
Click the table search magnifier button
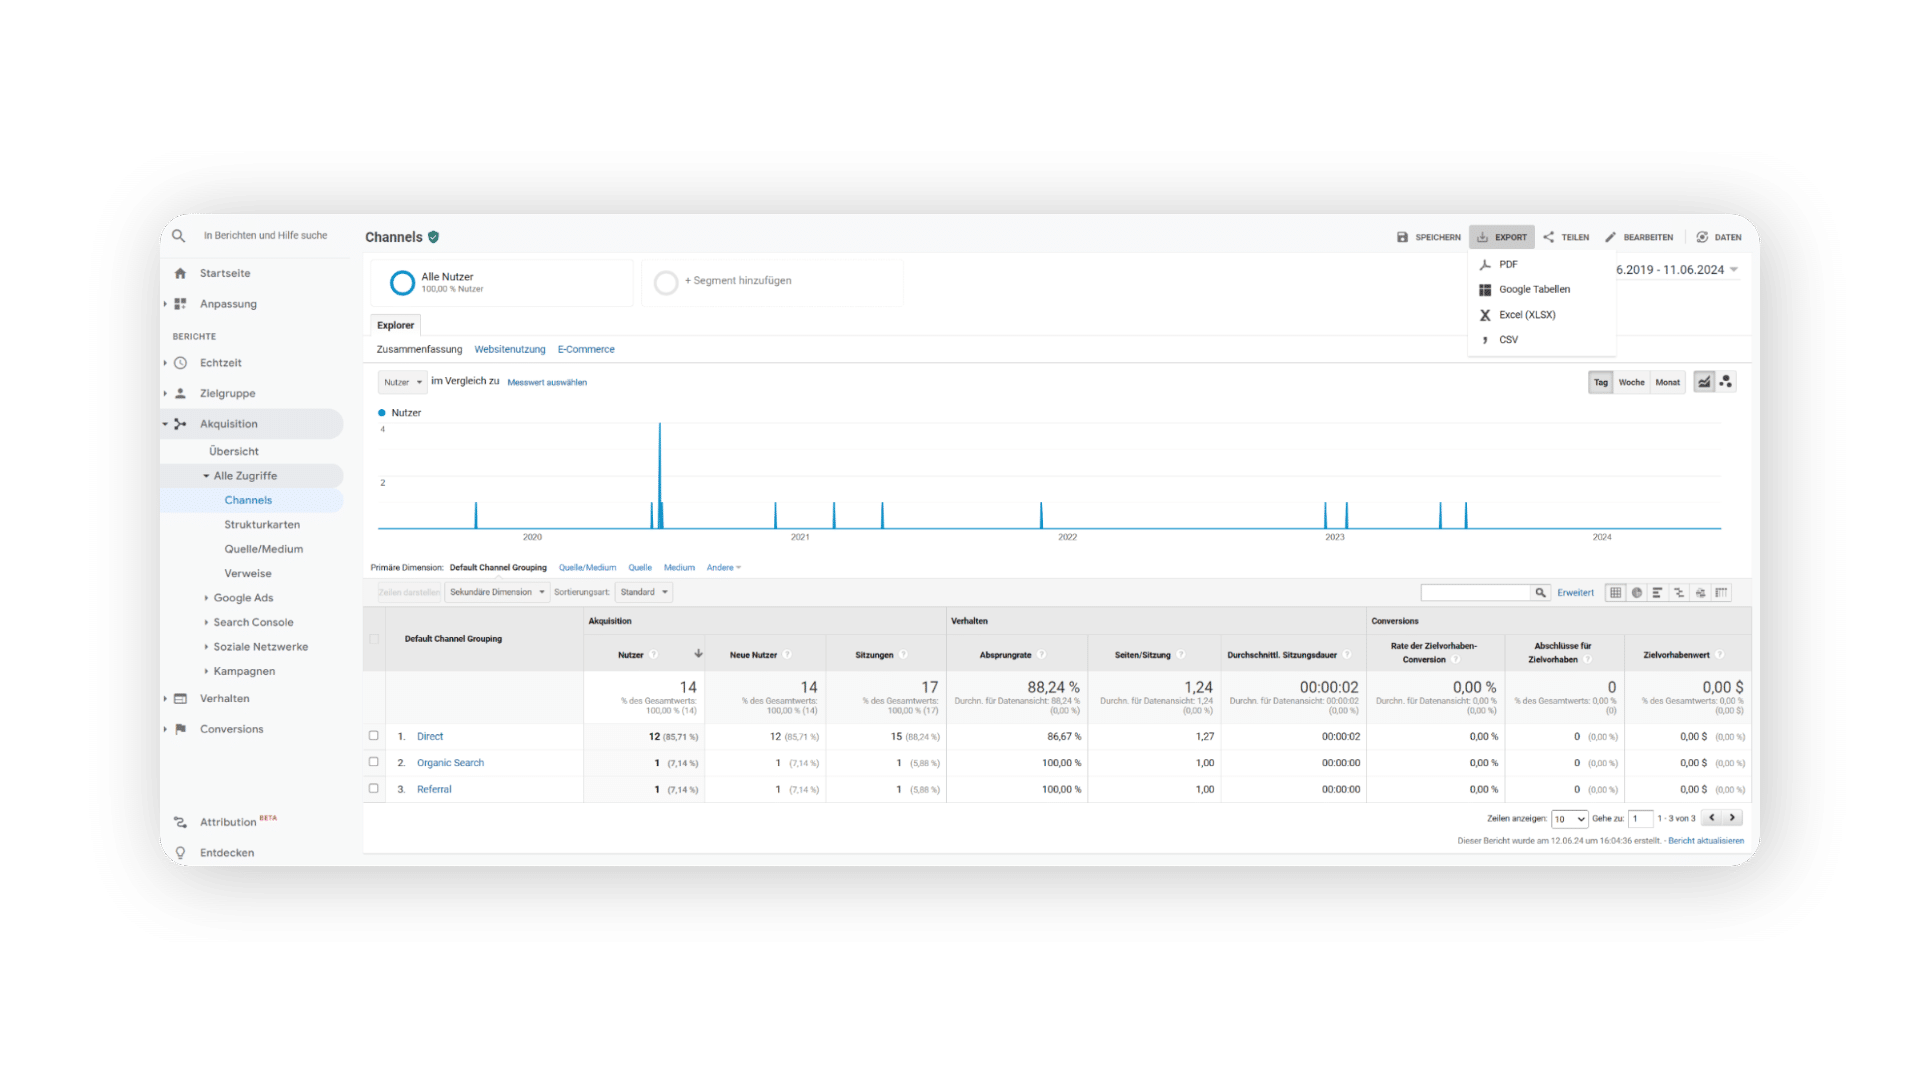[x=1540, y=593]
